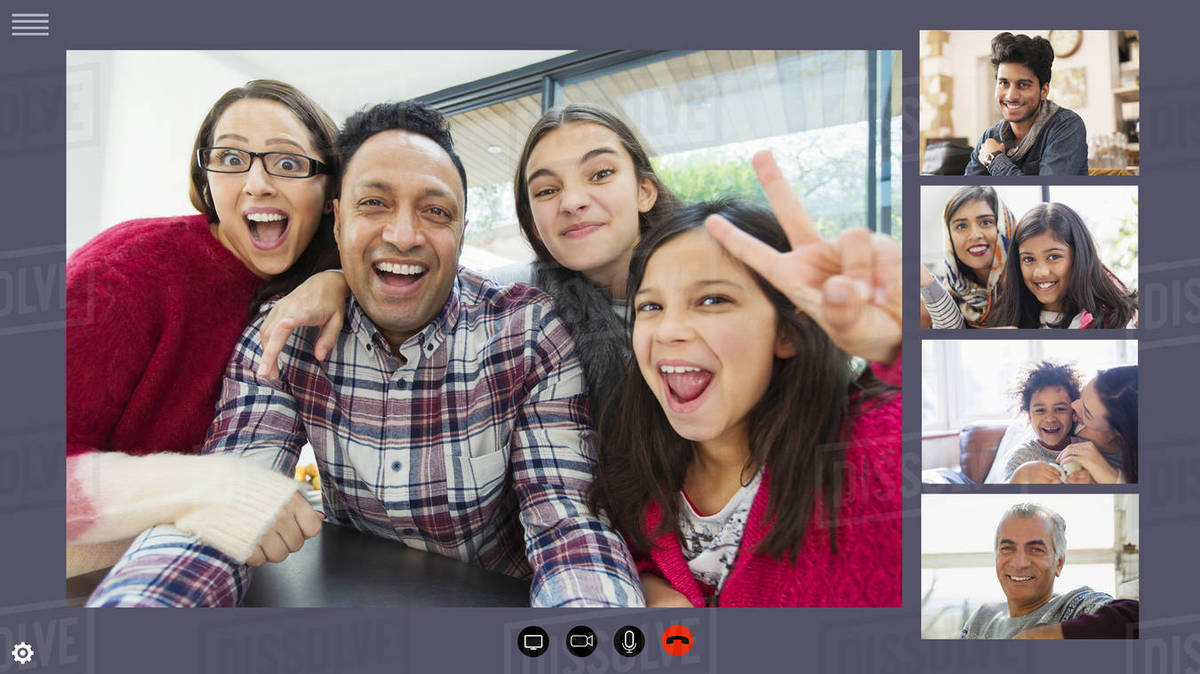Viewport: 1200px width, 674px height.
Task: Select the woman-and-toddler participant thumbnail
Action: click(1030, 410)
